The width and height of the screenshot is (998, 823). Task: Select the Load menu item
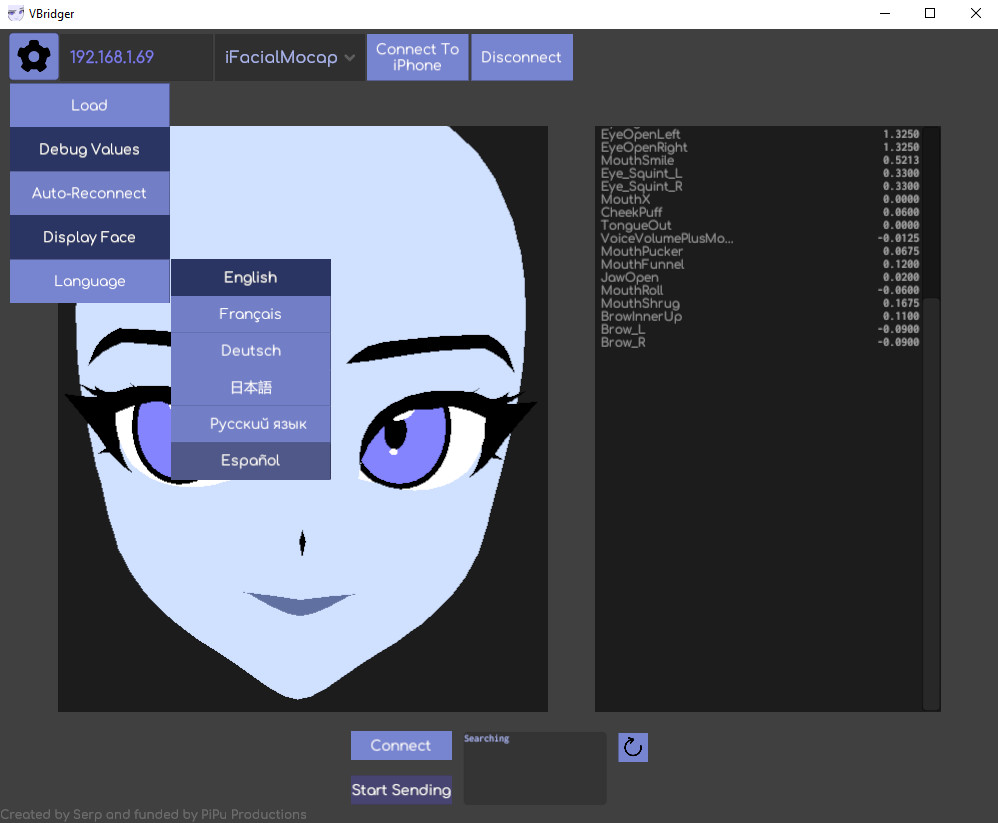coord(89,105)
